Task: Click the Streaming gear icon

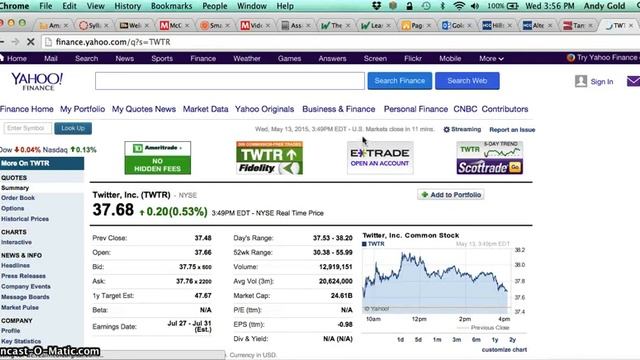Action: pyautogui.click(x=447, y=129)
